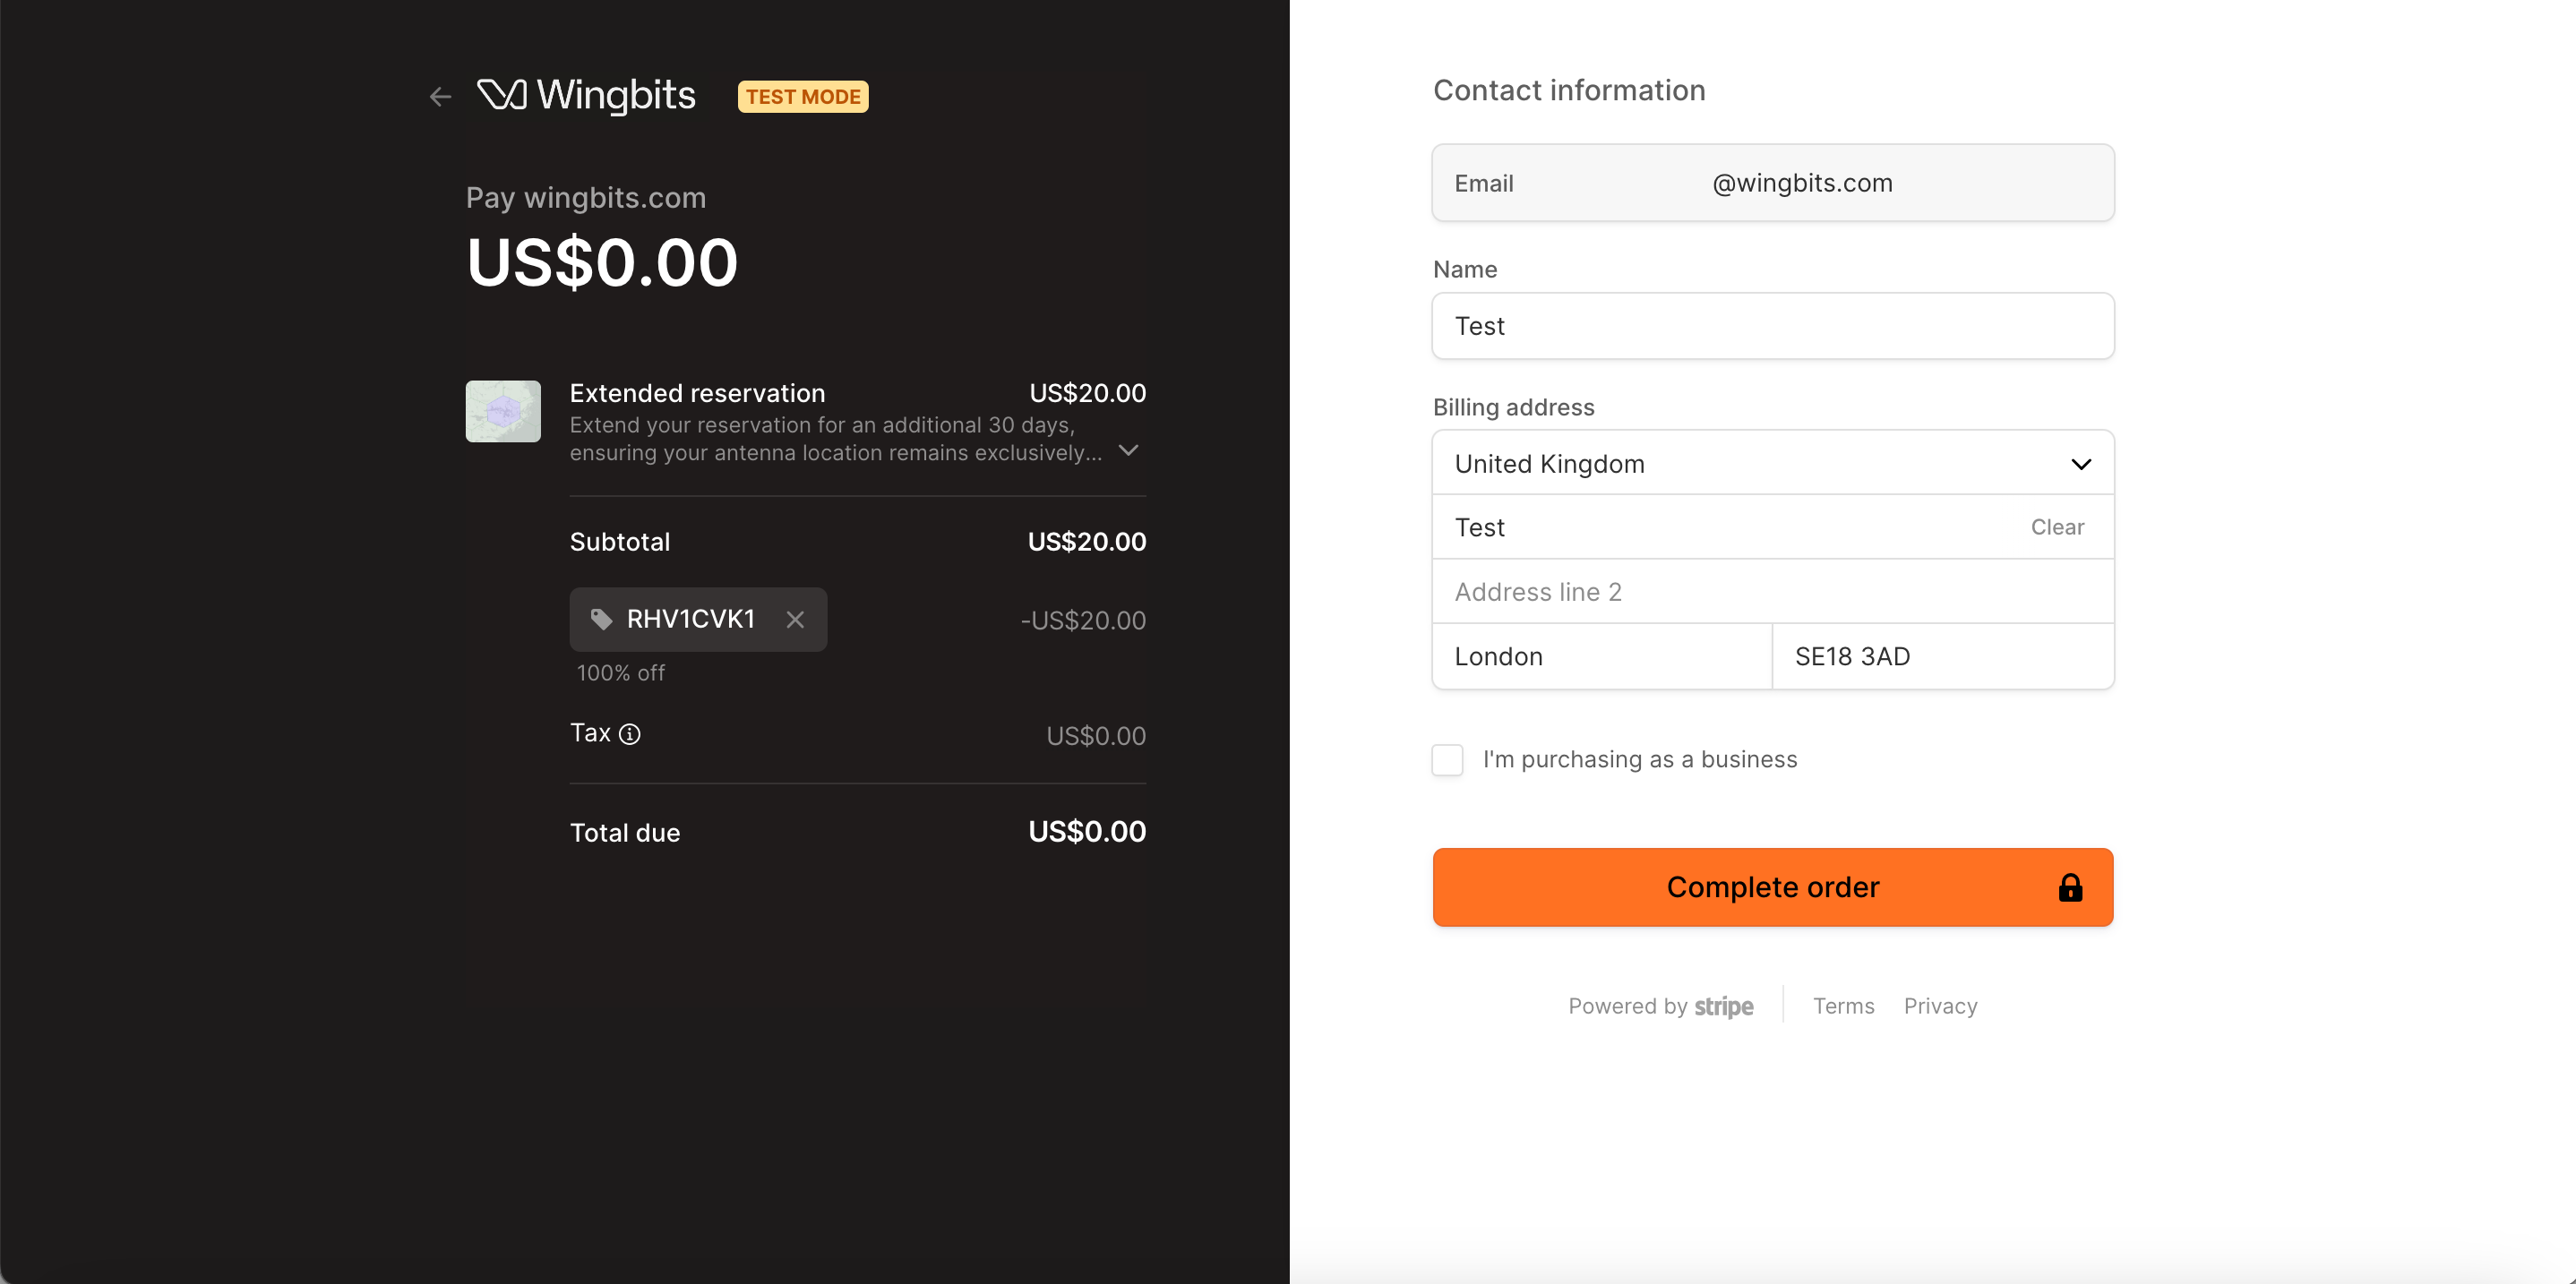Screen dimensions: 2576x1284
Task: Open the Privacy link
Action: (x=1940, y=1007)
